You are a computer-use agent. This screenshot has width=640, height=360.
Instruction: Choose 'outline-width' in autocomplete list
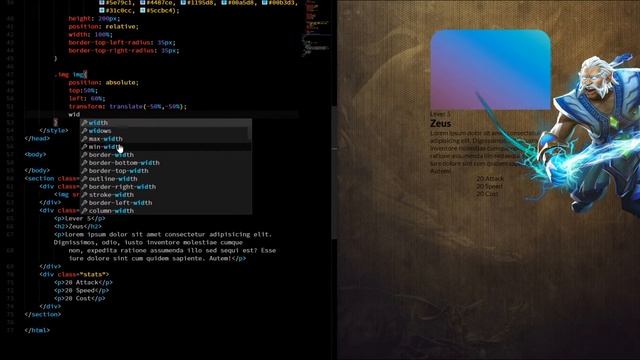[x=165, y=179]
